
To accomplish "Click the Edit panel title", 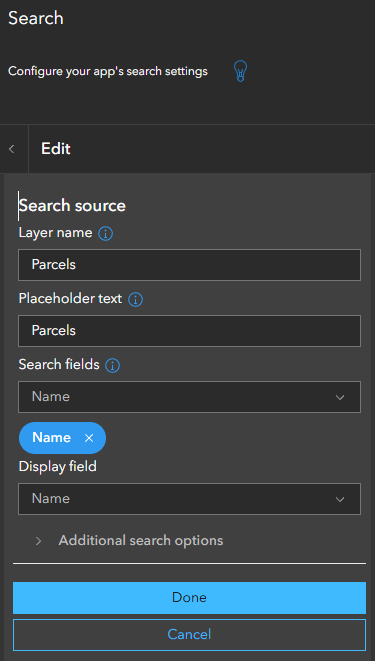I will coord(56,148).
